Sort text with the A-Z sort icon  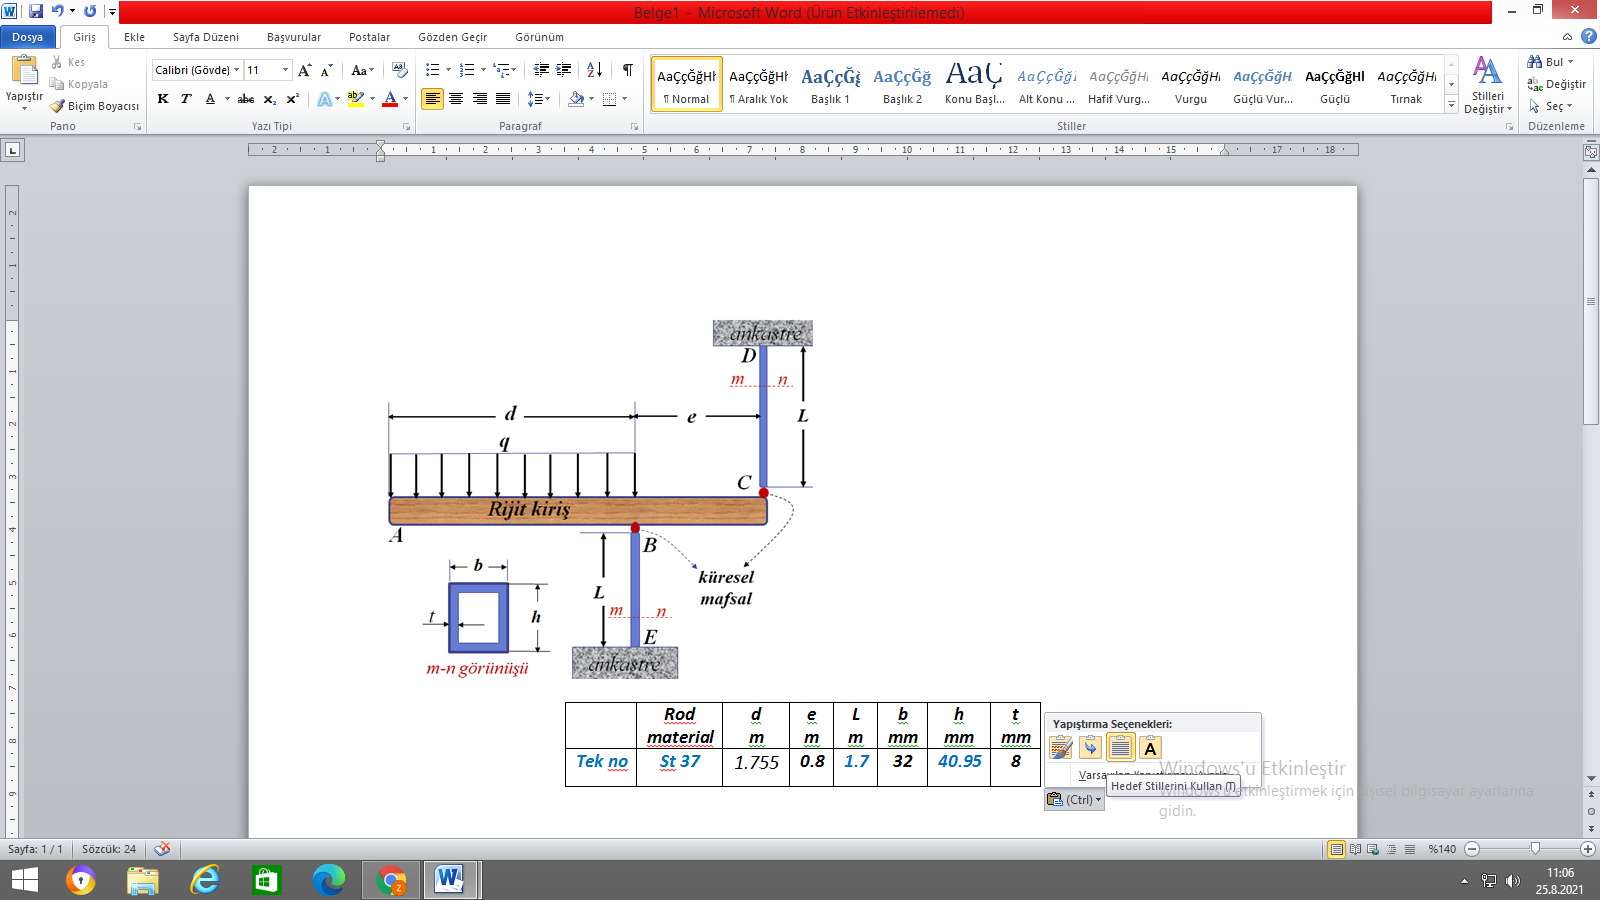point(594,70)
